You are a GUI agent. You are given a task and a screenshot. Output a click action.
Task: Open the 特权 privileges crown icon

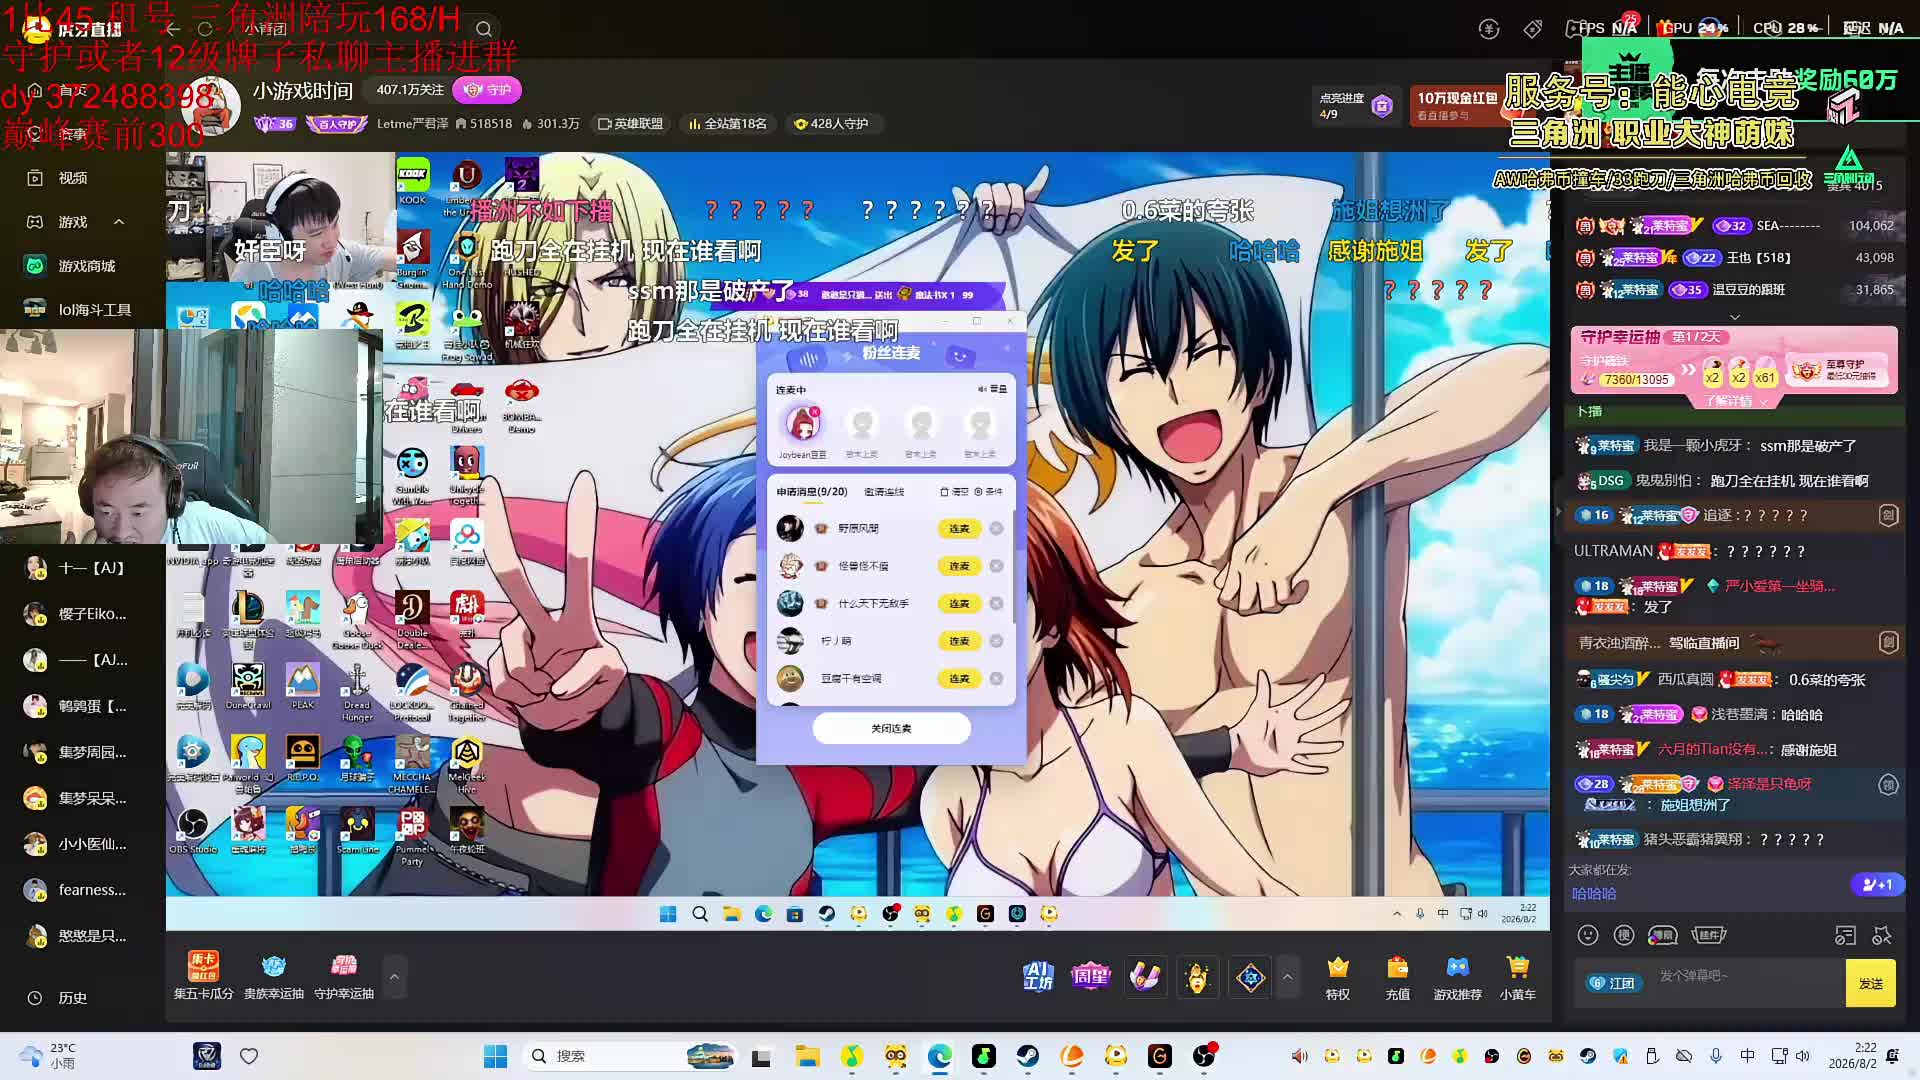coord(1338,977)
